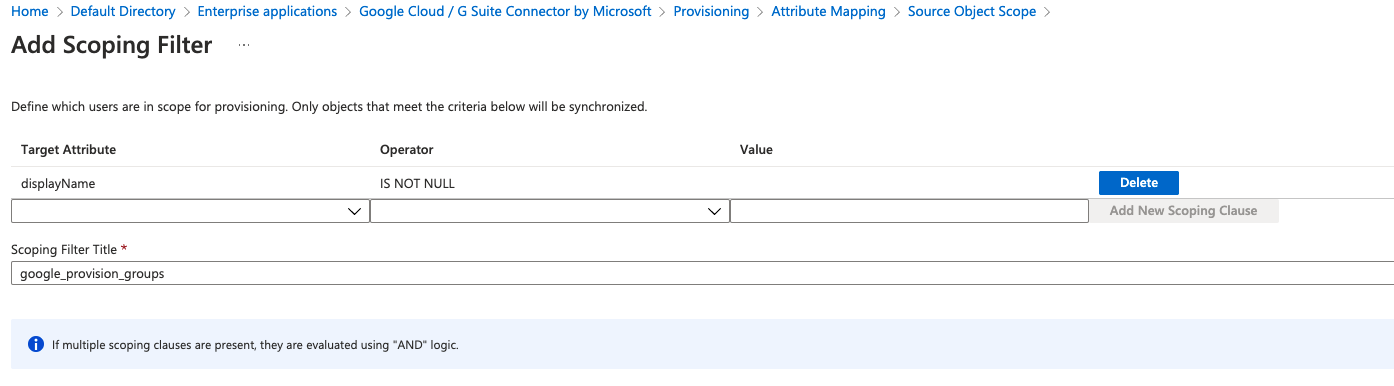Image resolution: width=1394 pixels, height=386 pixels.
Task: Open the ellipsis more options menu
Action: [x=244, y=46]
